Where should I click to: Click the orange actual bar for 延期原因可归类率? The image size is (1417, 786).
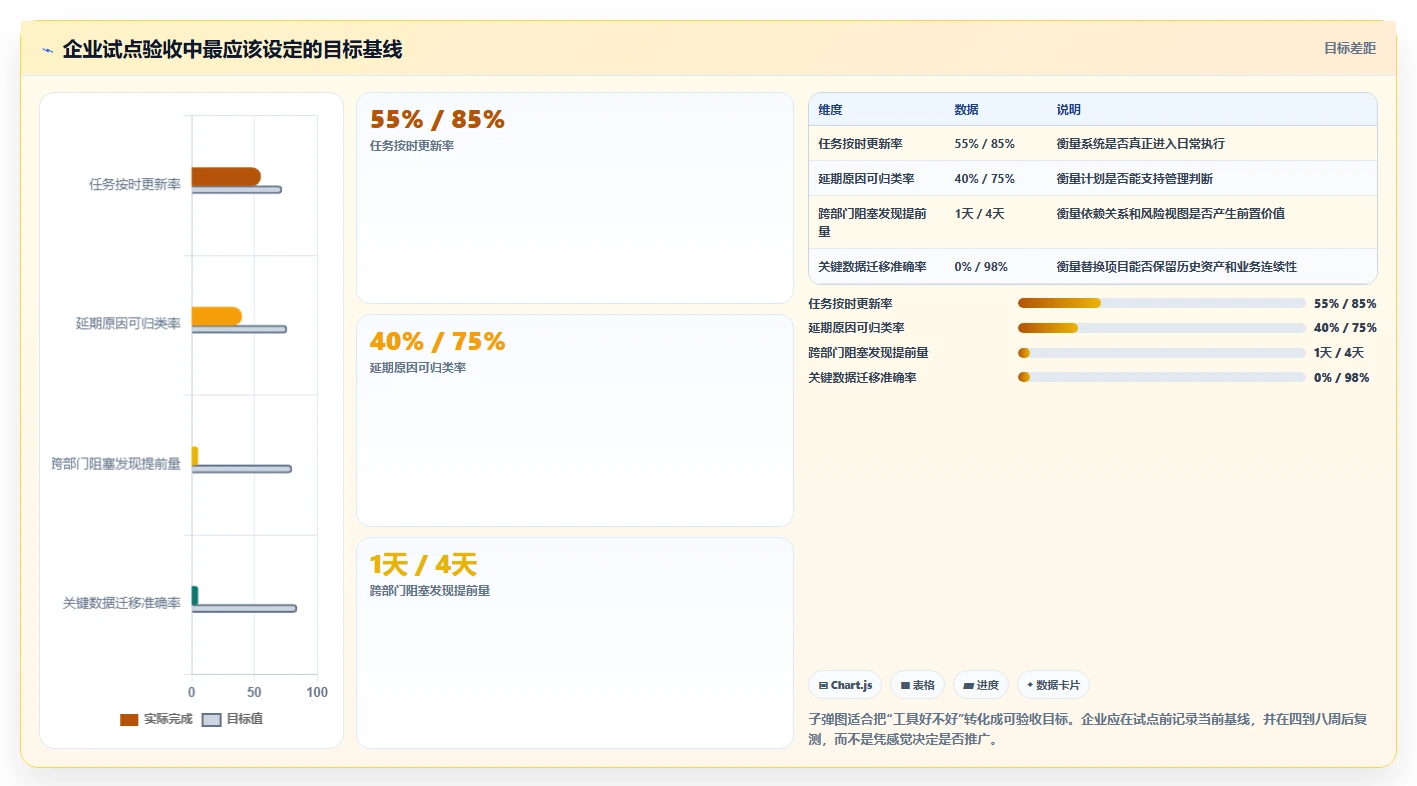[x=216, y=316]
